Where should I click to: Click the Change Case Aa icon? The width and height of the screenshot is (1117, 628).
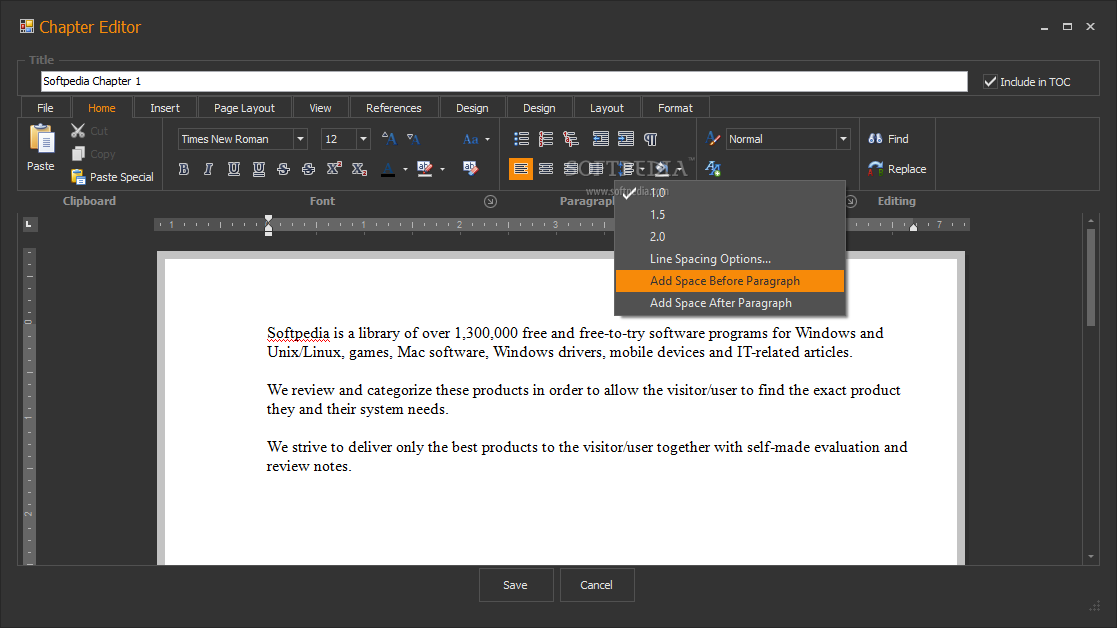470,140
